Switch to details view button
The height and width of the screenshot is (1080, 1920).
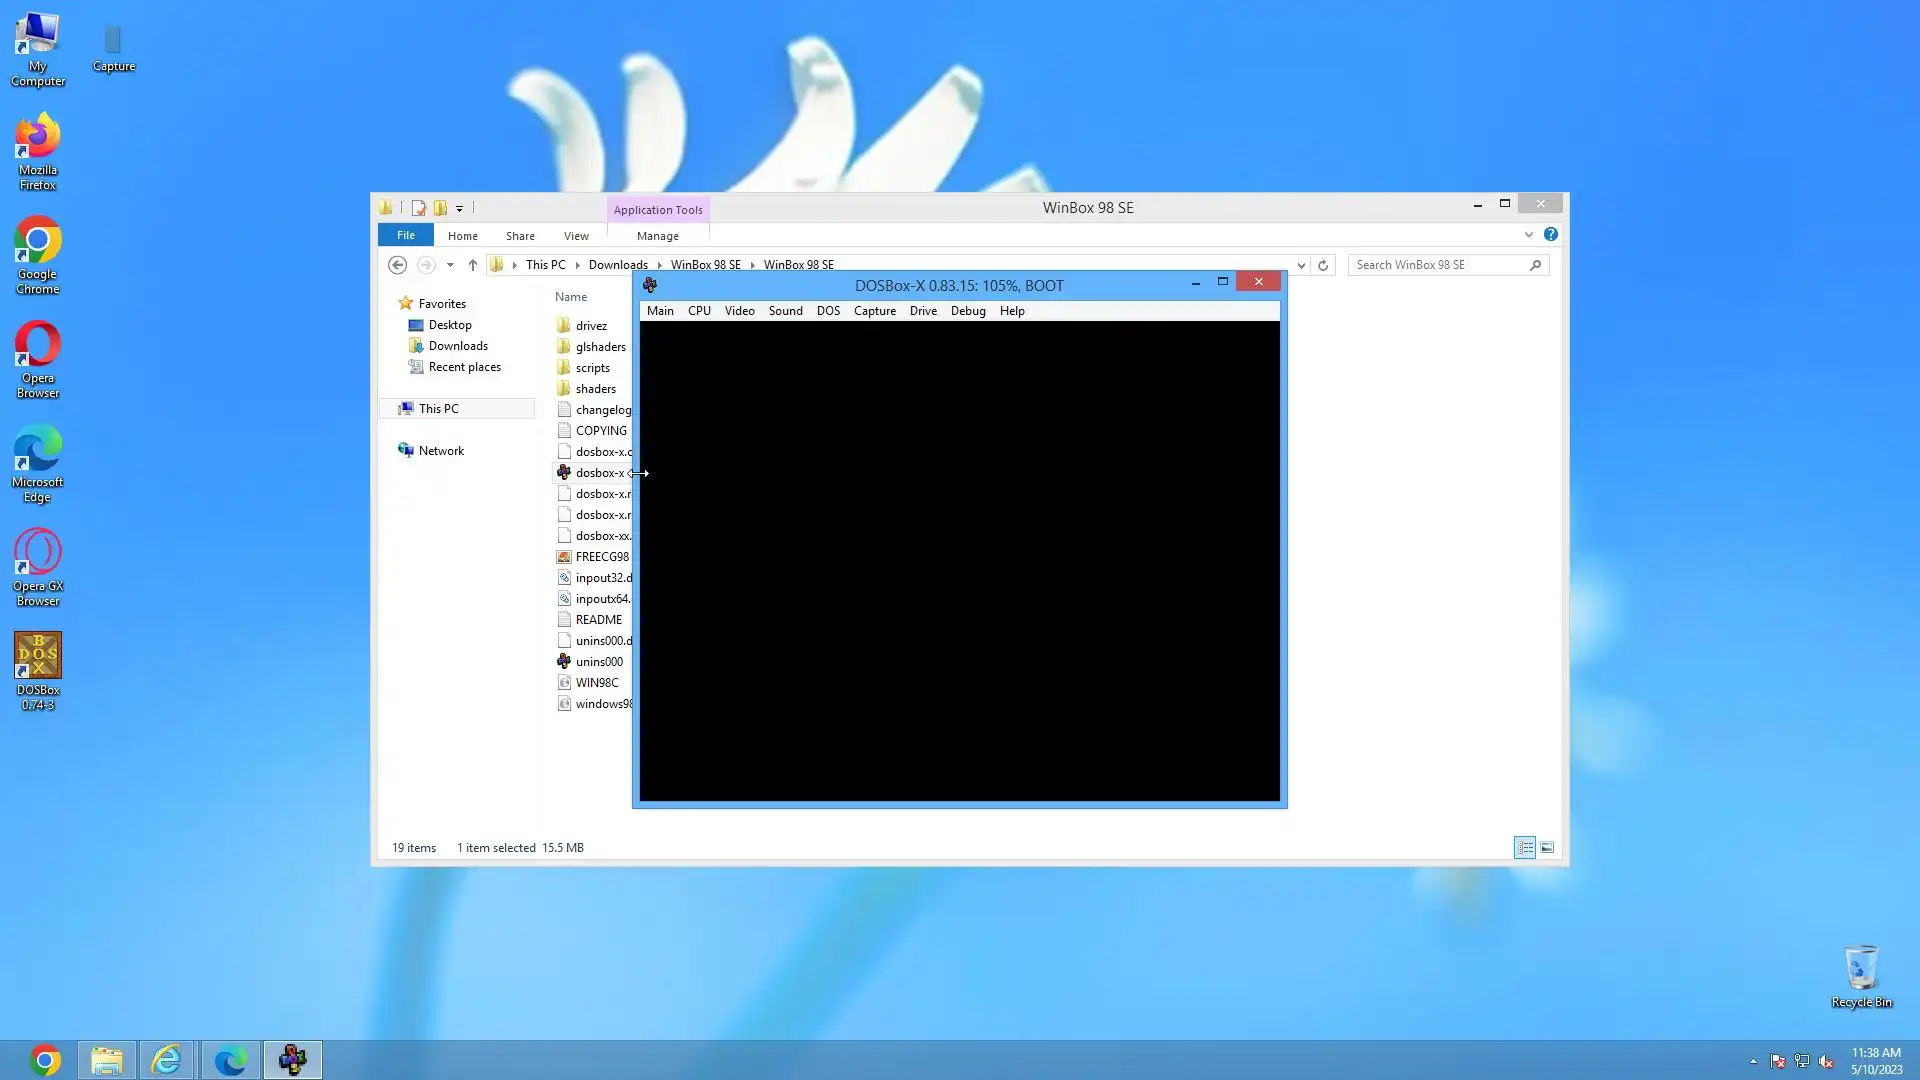click(x=1524, y=847)
